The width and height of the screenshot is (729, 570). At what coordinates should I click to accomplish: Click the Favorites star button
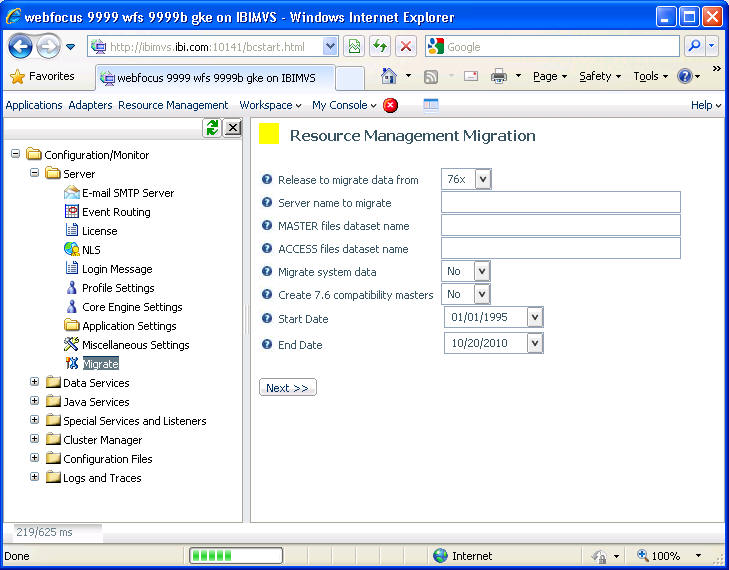pos(42,76)
